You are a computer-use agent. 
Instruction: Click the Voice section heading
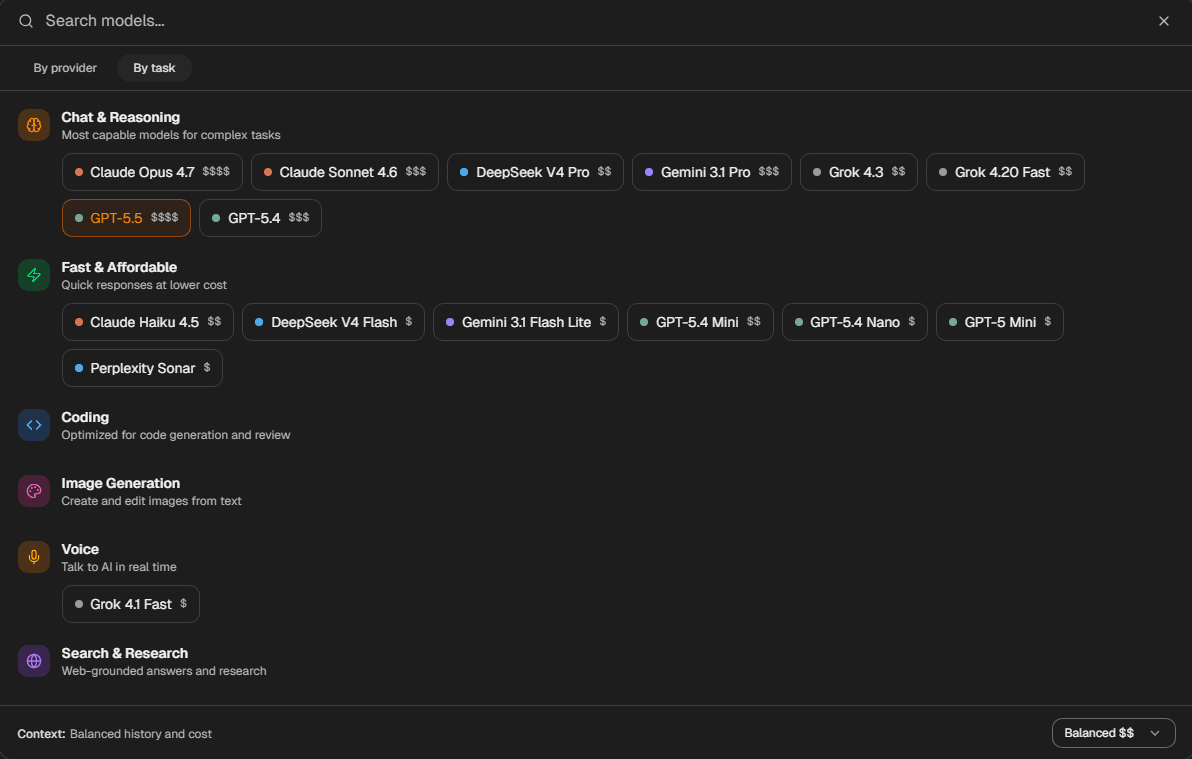[x=80, y=550]
